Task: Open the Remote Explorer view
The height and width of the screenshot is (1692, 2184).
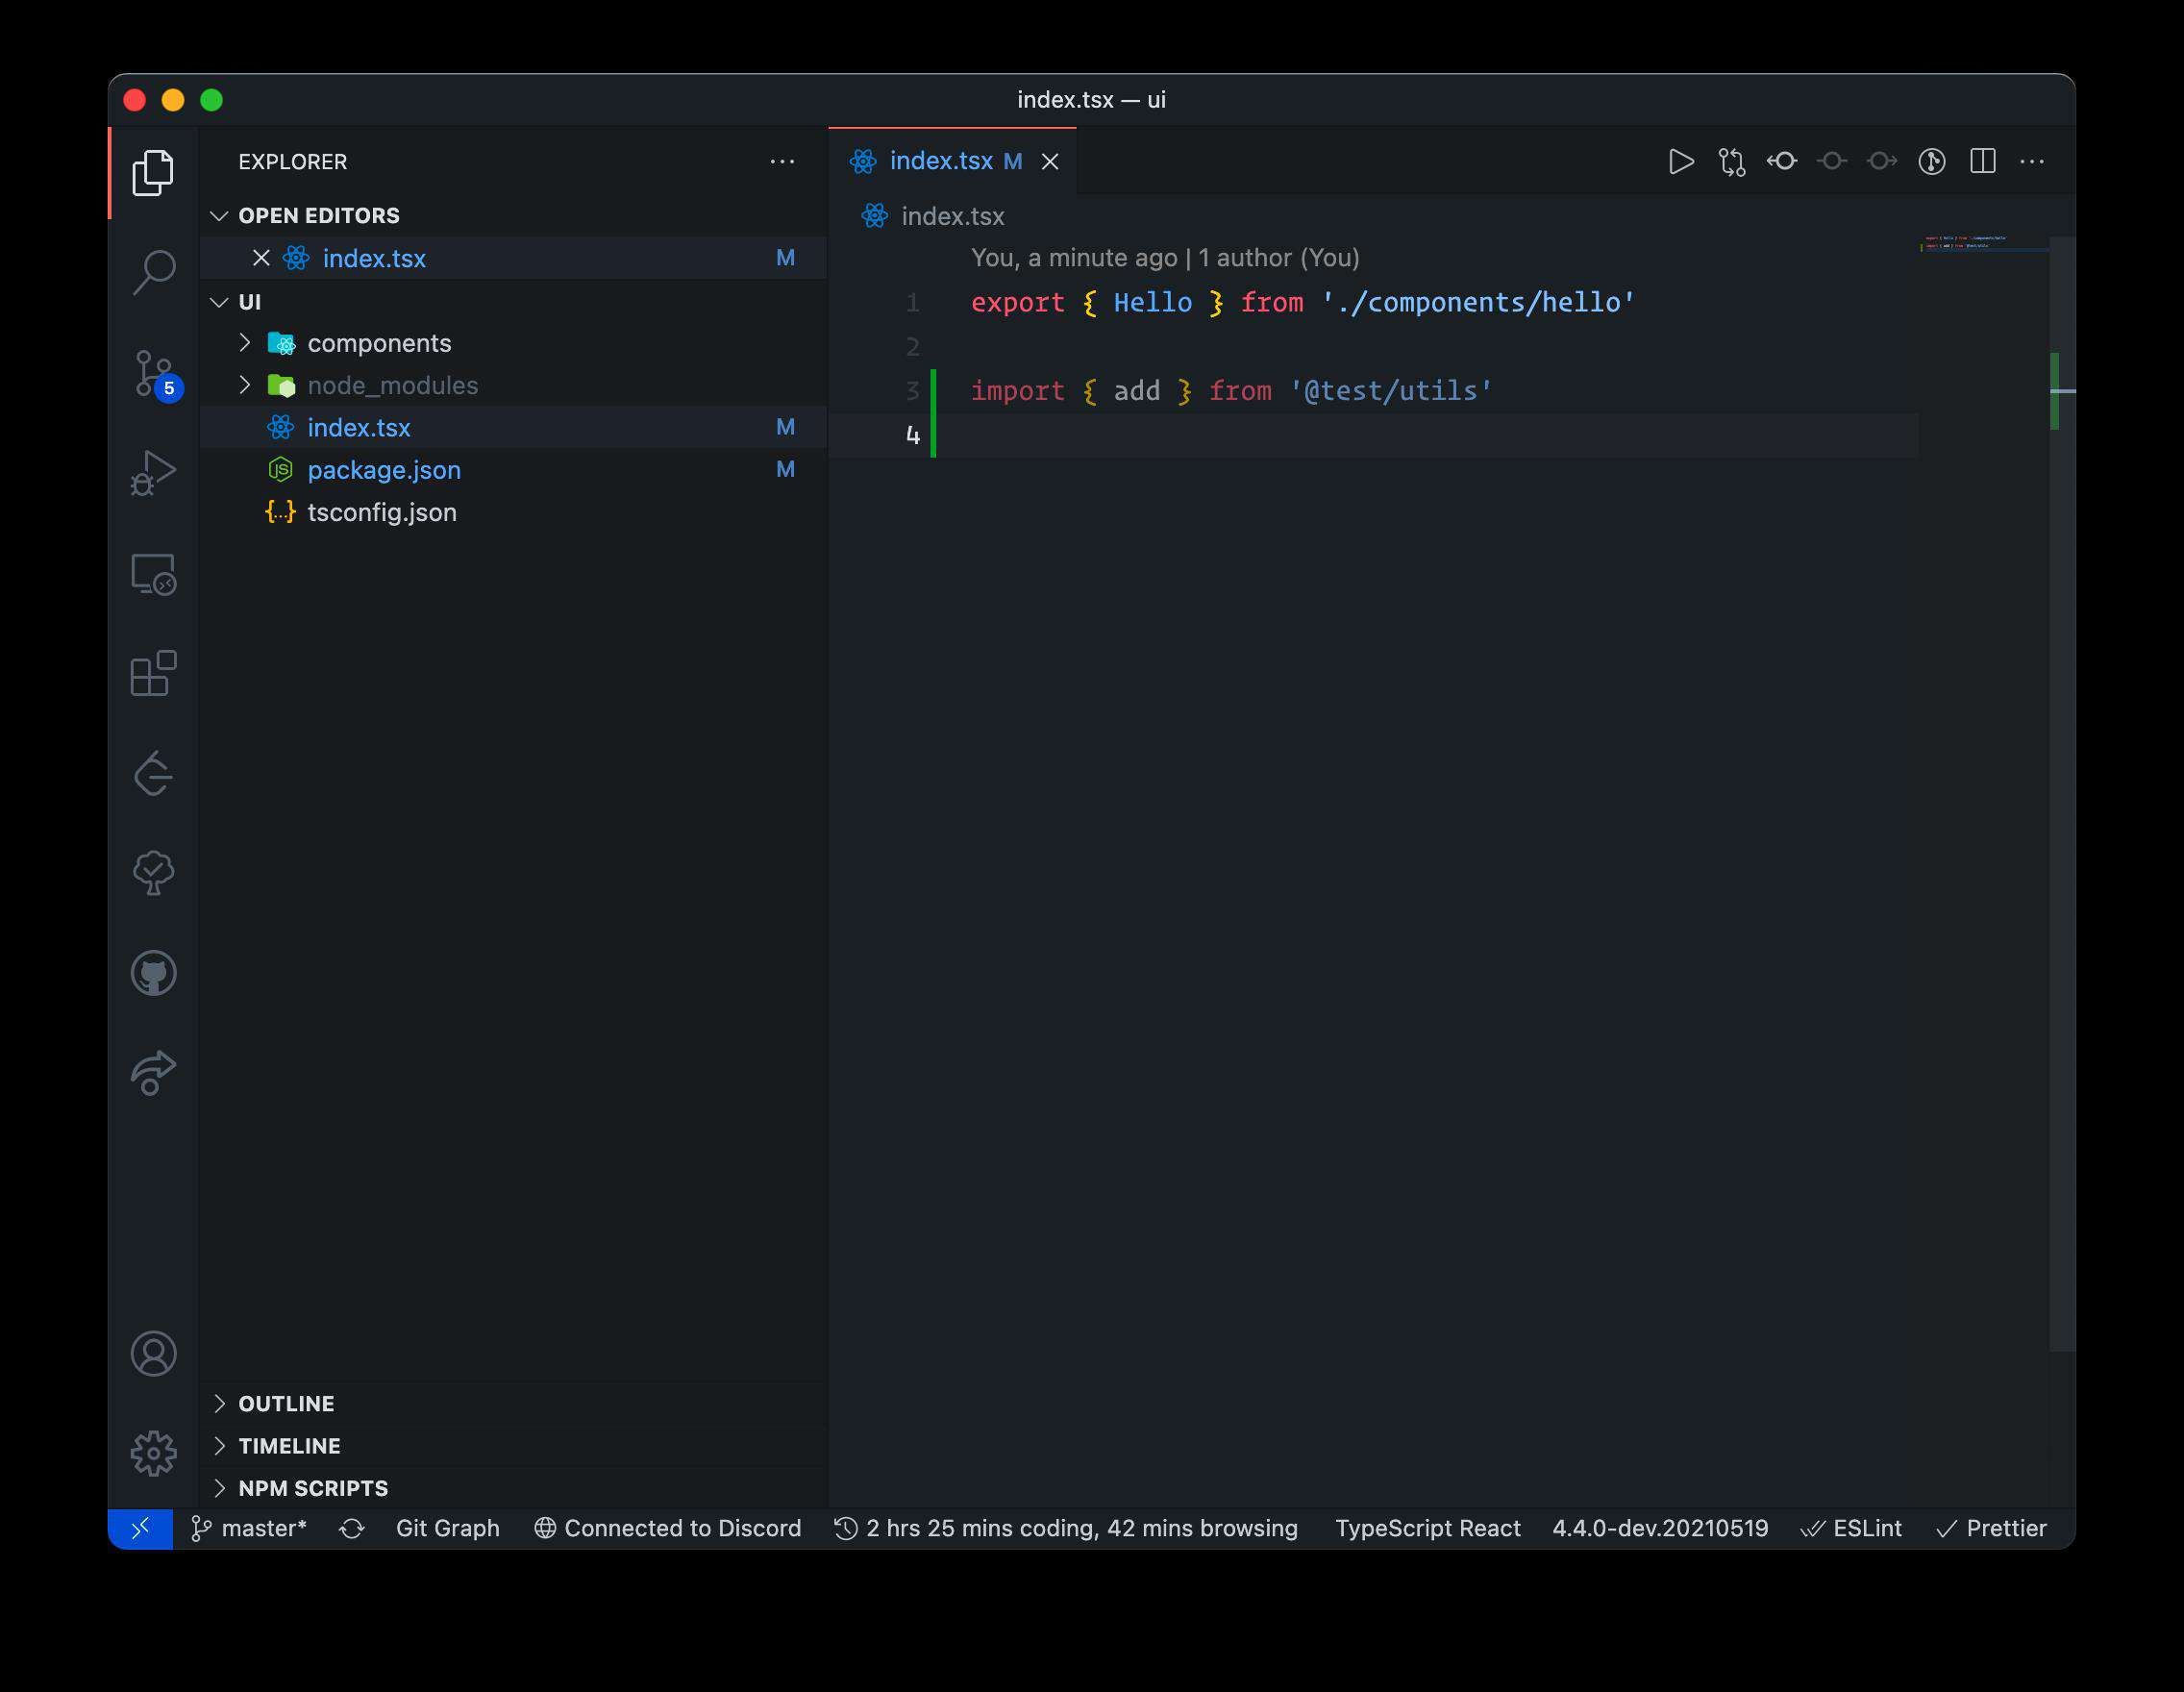Action: (153, 574)
